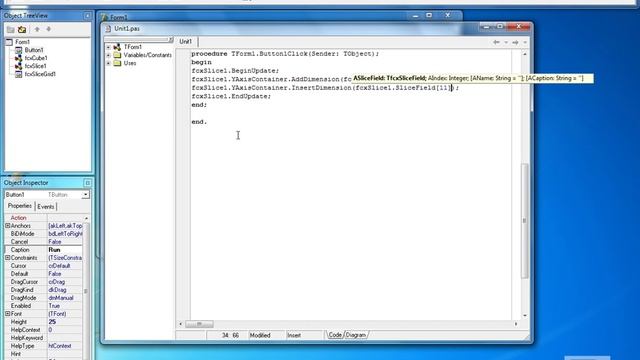The height and width of the screenshot is (360, 640).
Task: Select Button1 in the Object TreeView
Action: pyautogui.click(x=34, y=50)
